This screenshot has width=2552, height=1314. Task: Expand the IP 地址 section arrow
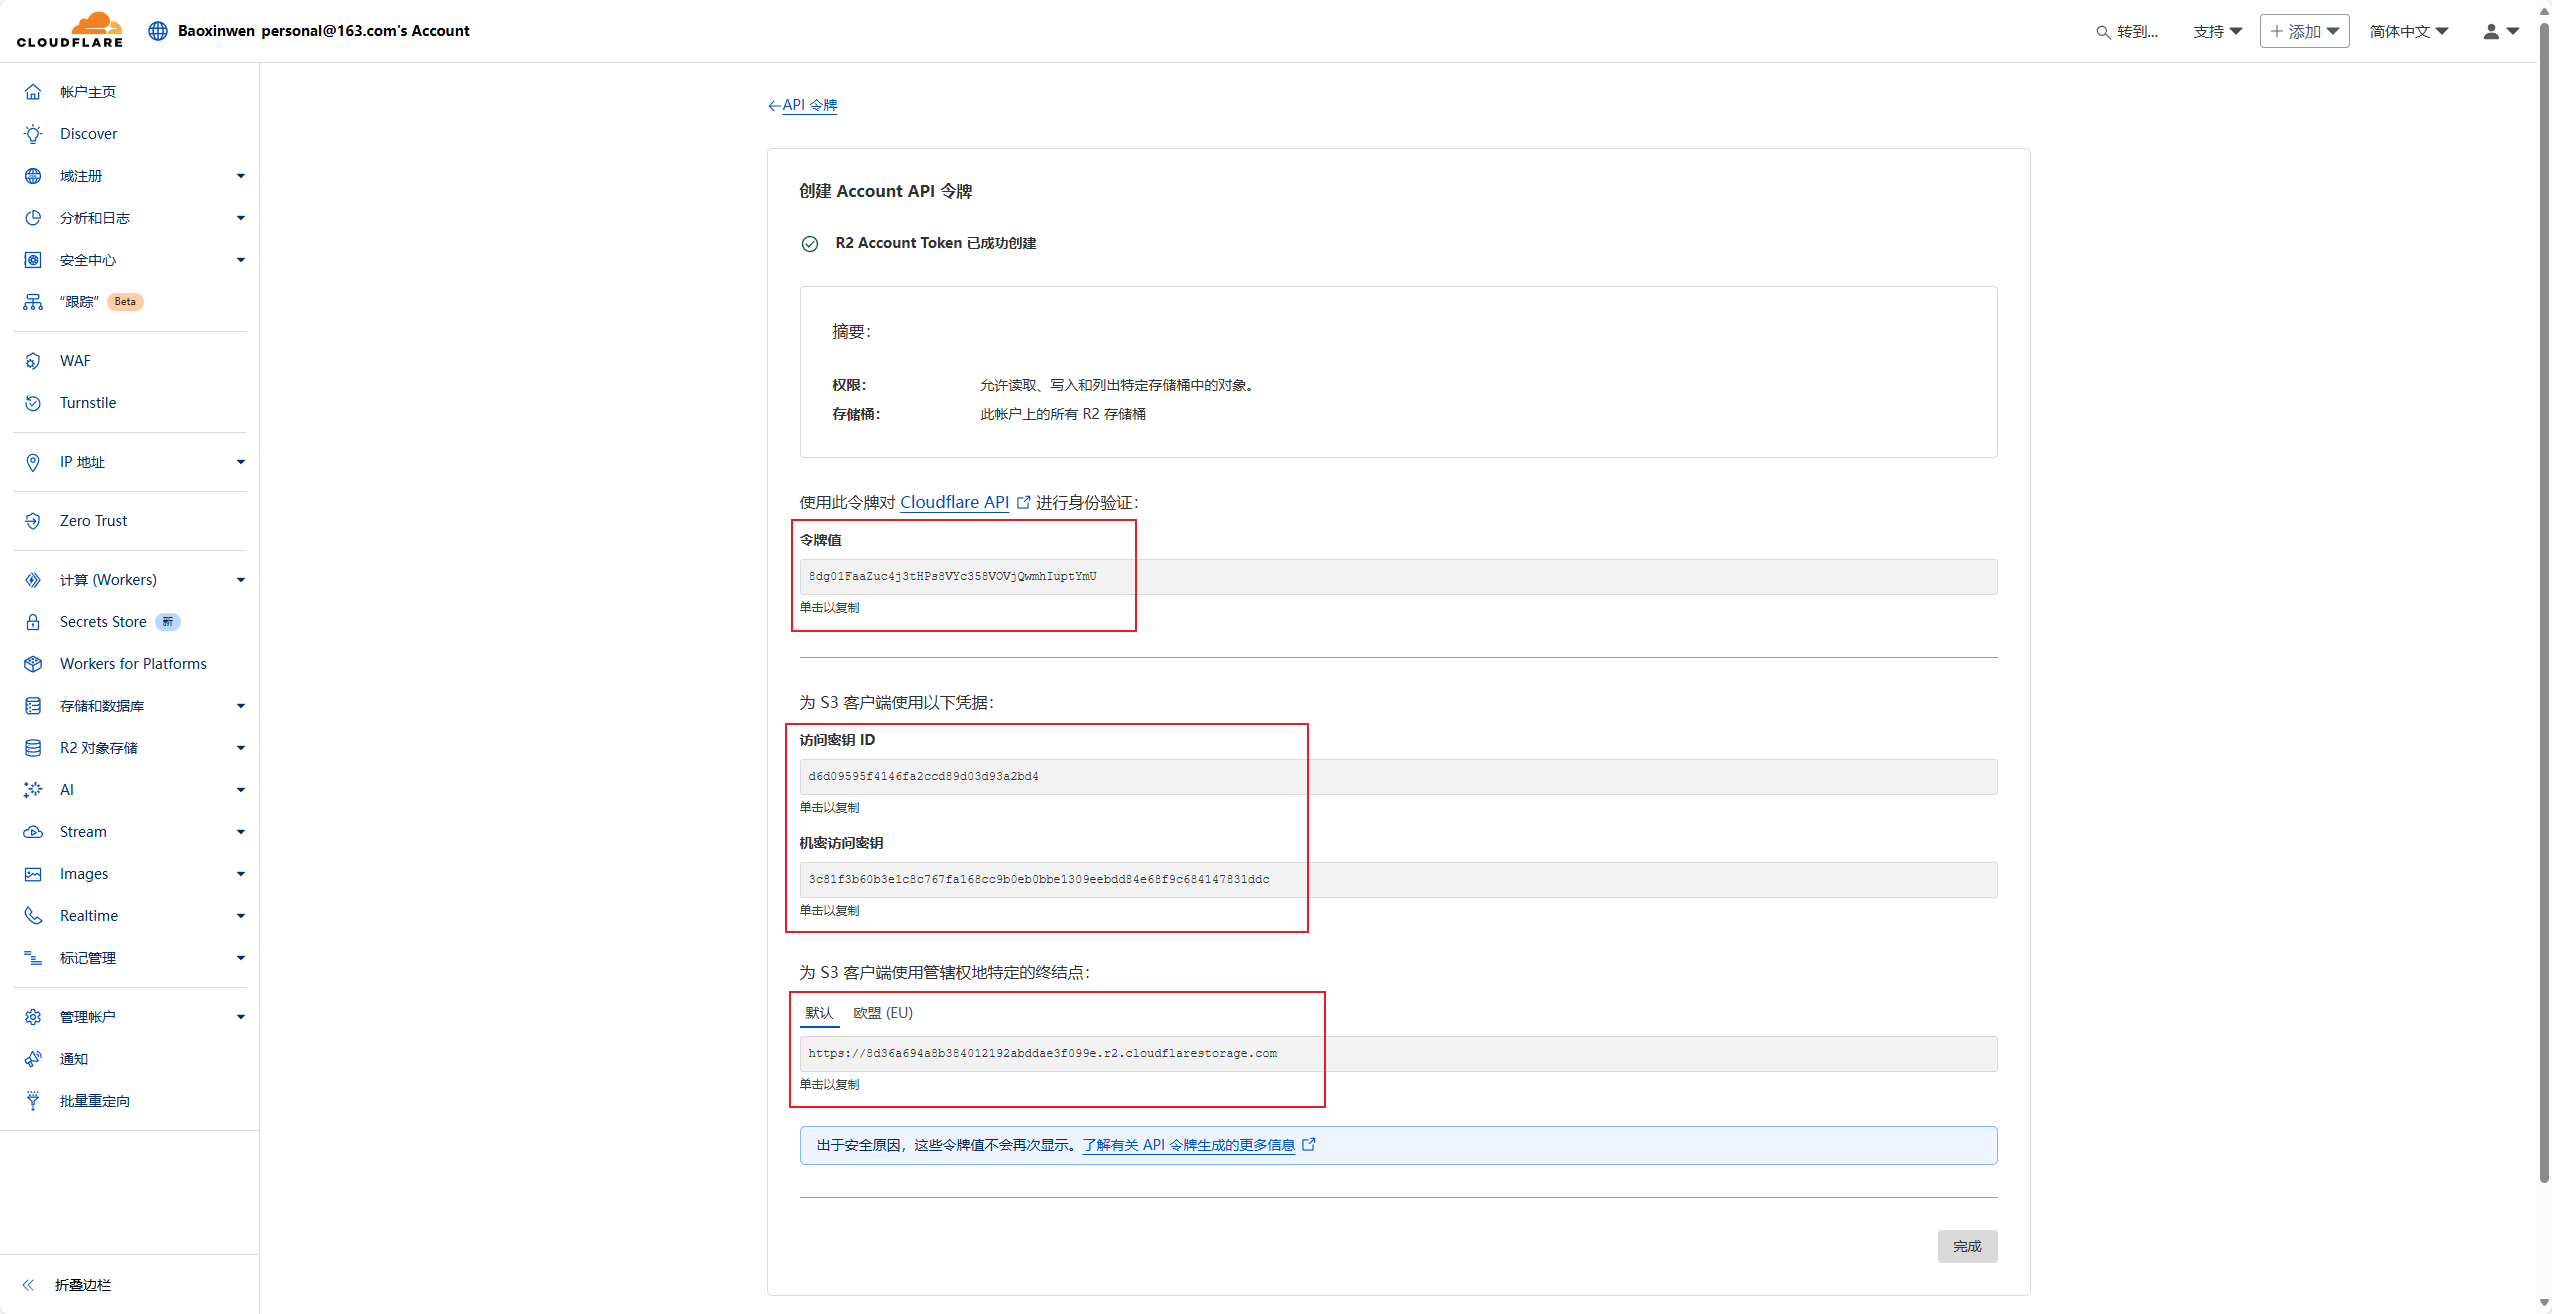[x=241, y=462]
